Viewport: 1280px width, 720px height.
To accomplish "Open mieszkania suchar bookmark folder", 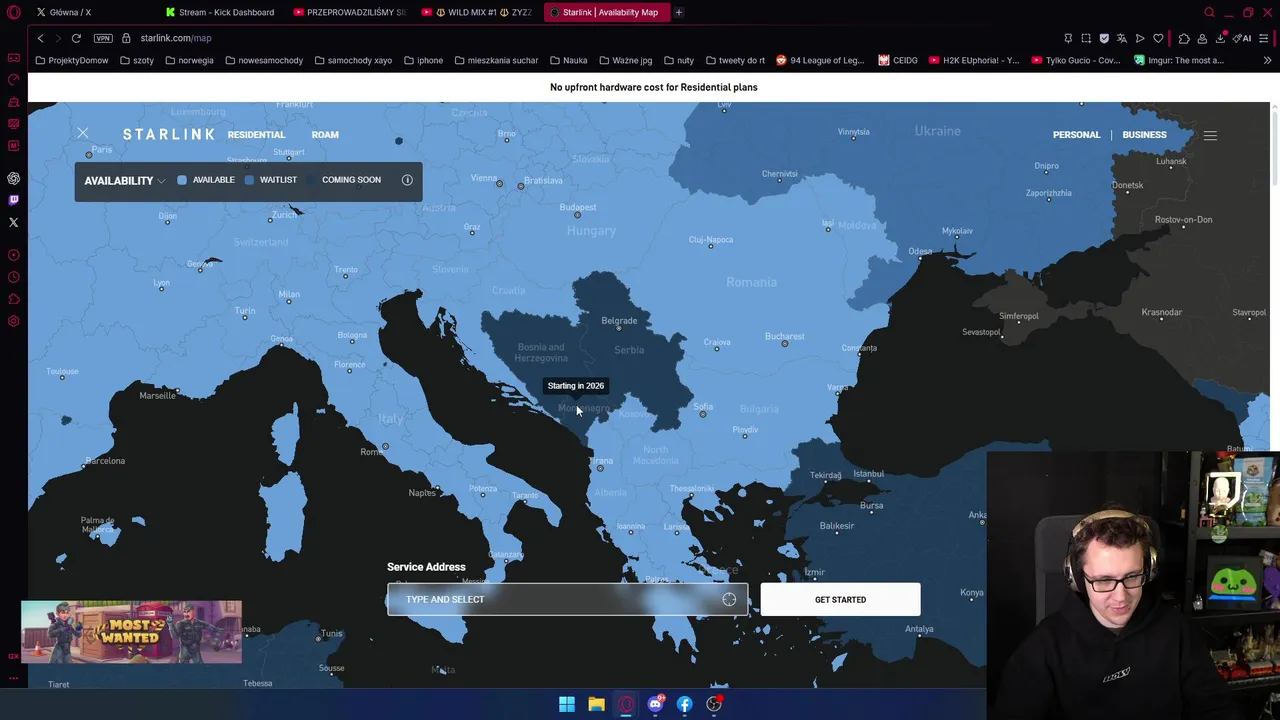I will tap(496, 60).
